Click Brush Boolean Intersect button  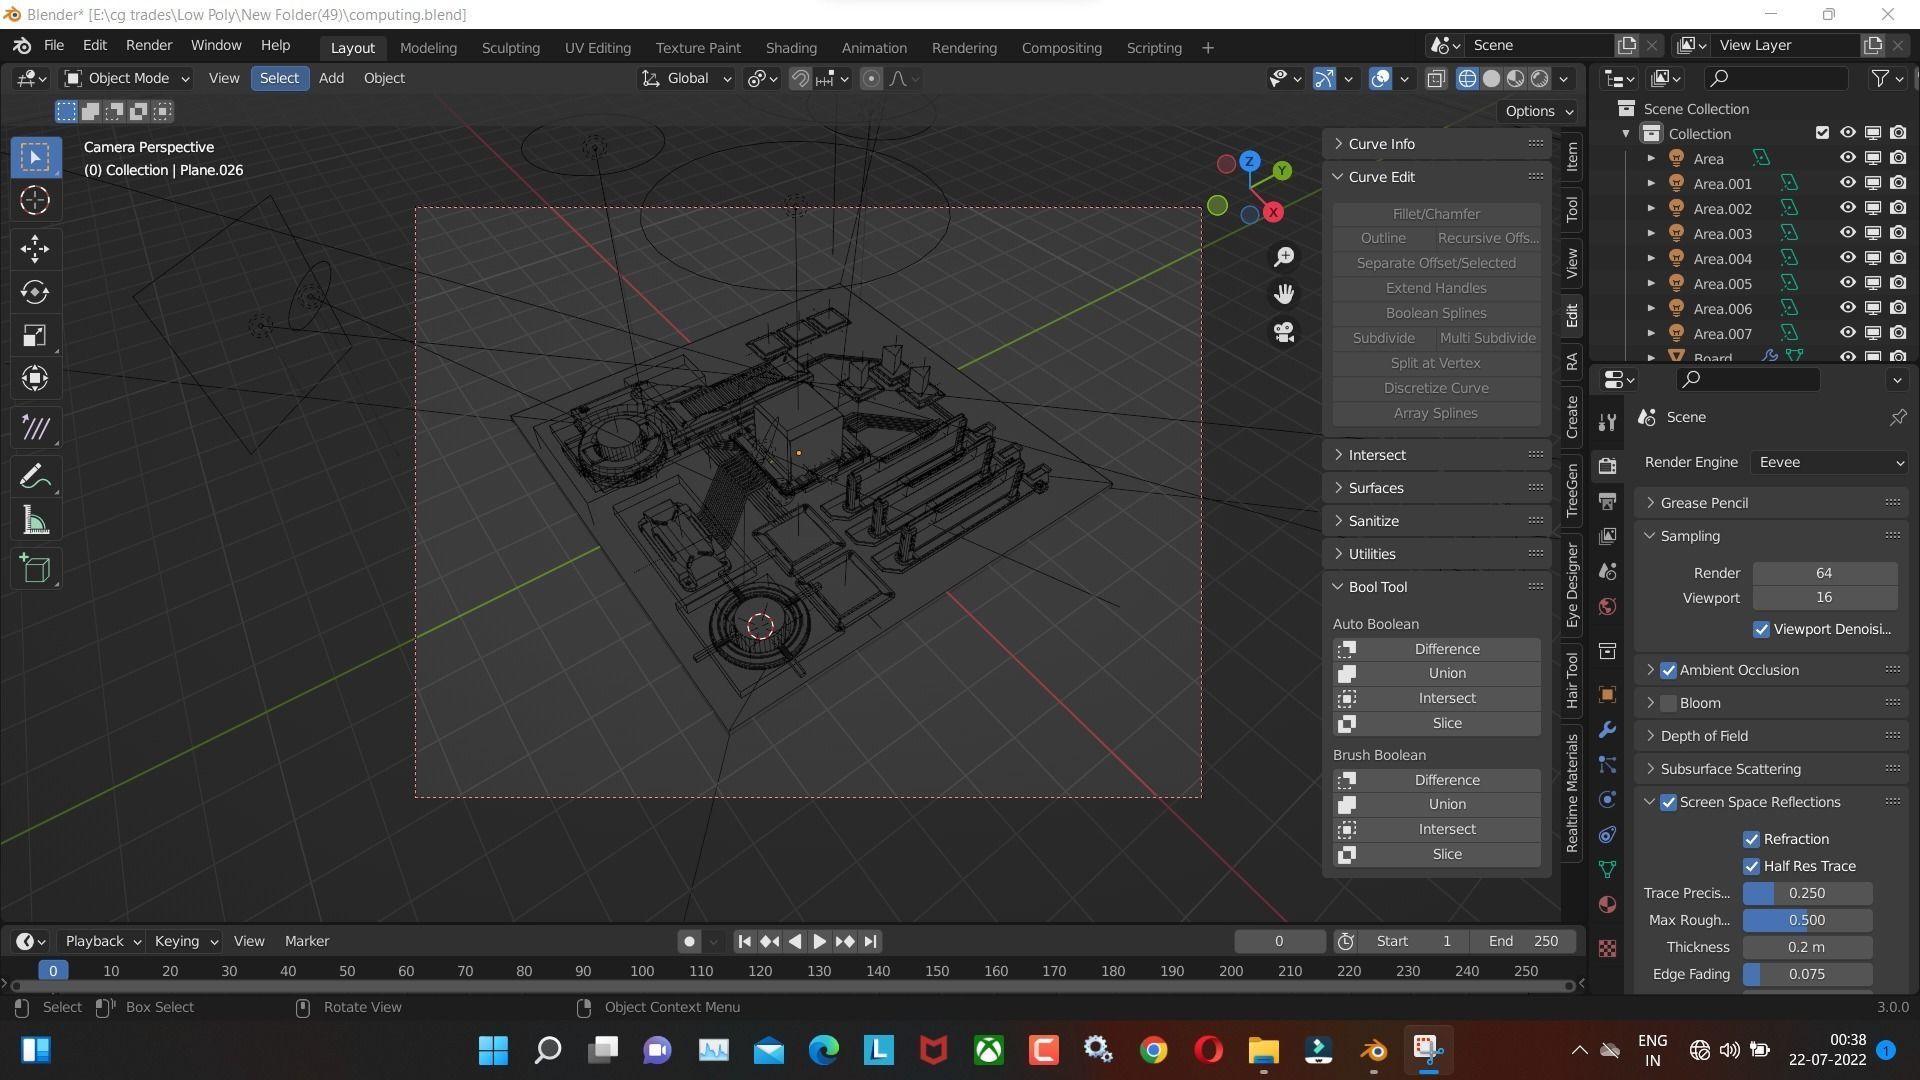coord(1436,830)
